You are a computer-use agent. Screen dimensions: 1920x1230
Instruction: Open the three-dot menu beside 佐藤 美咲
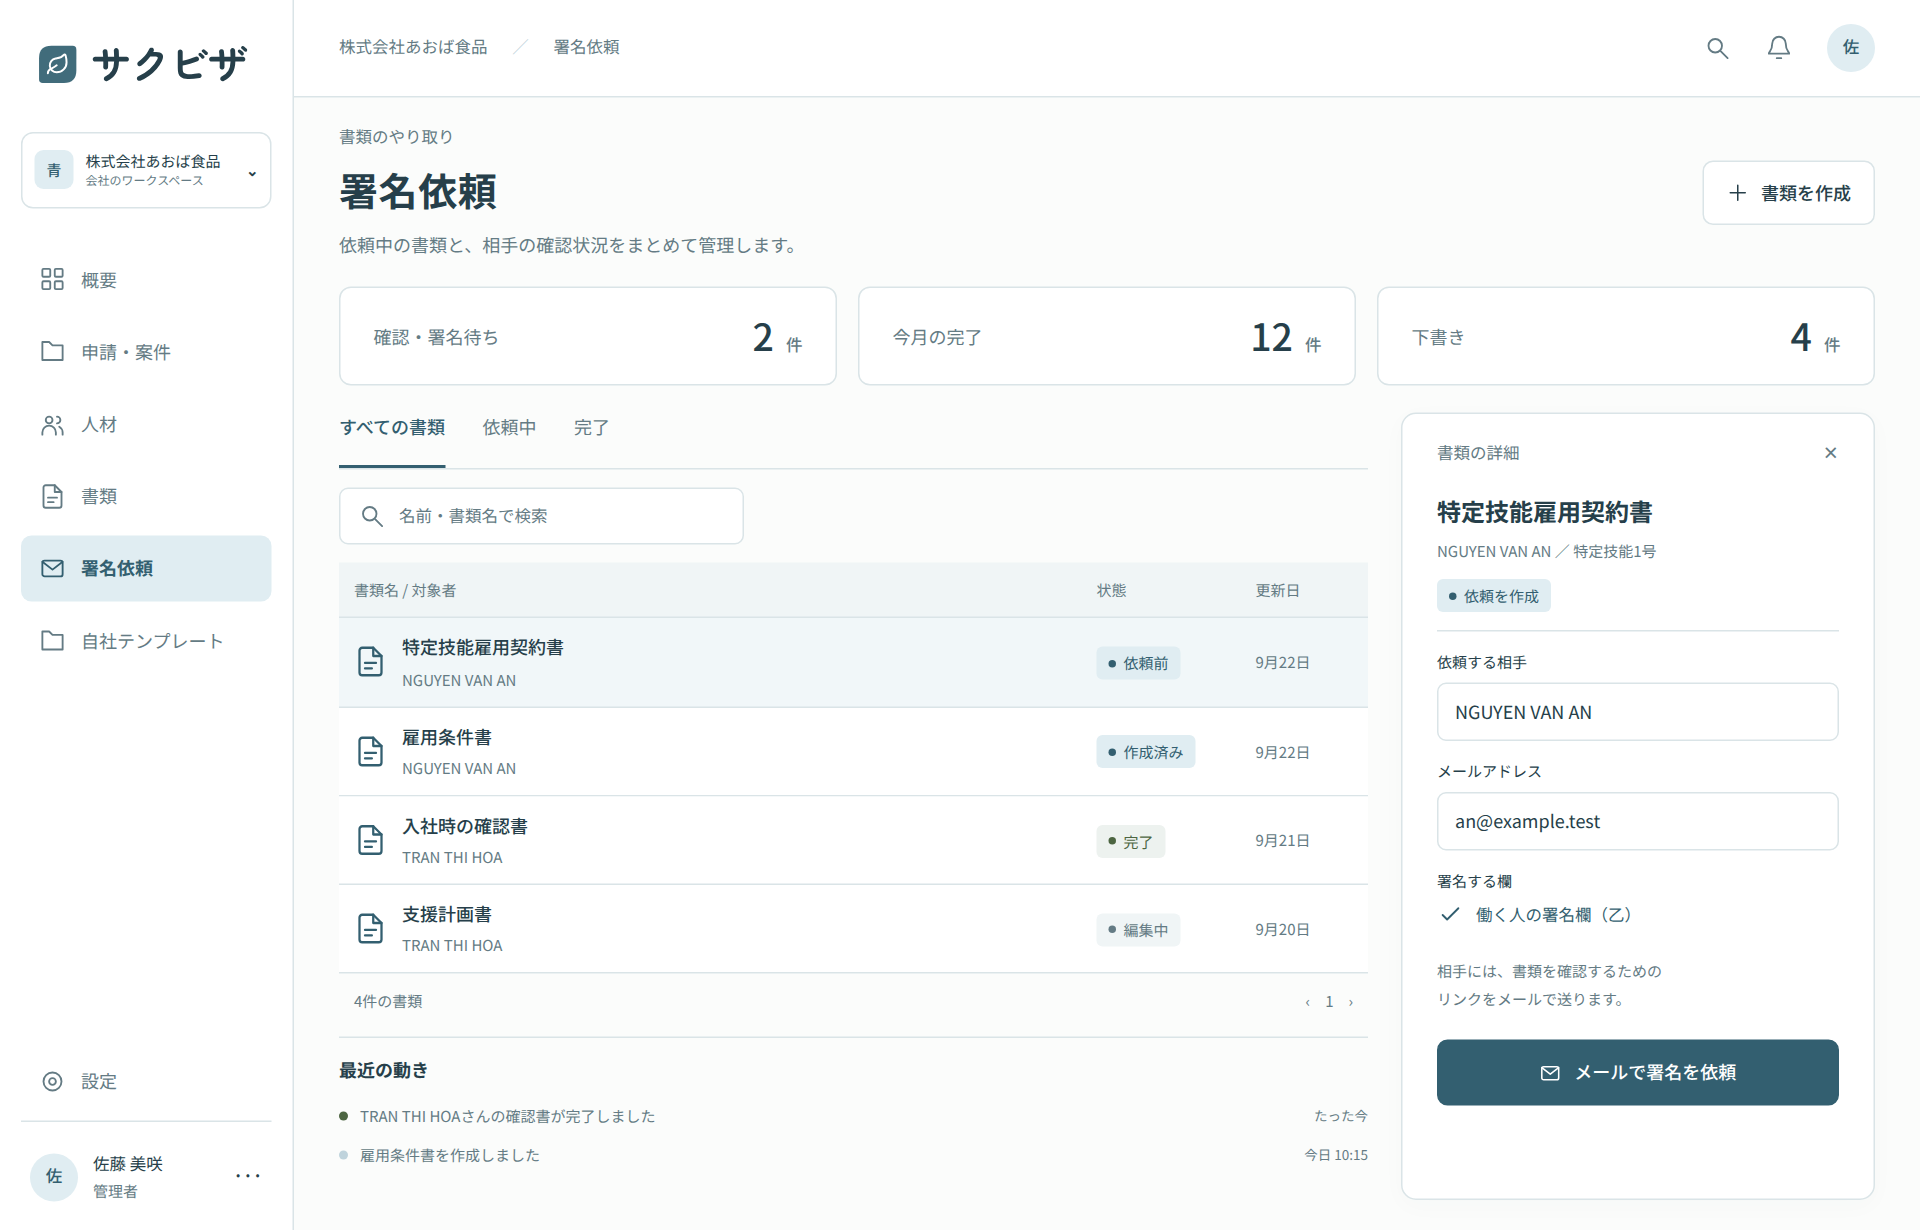[248, 1176]
